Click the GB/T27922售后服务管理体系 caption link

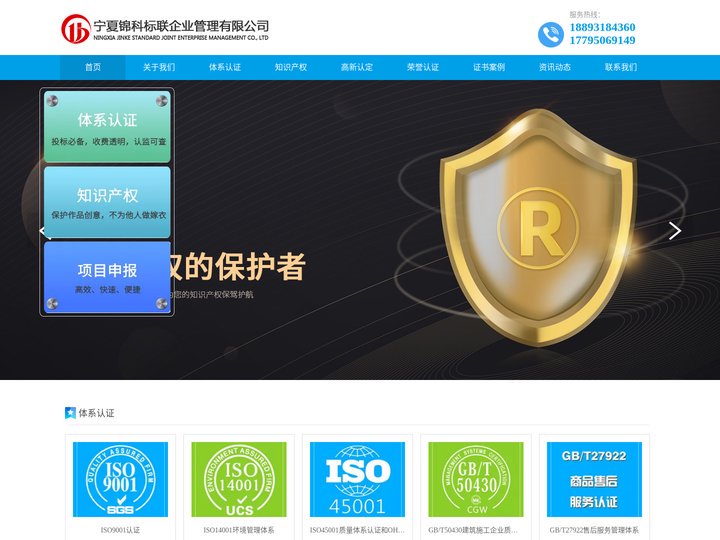594,530
